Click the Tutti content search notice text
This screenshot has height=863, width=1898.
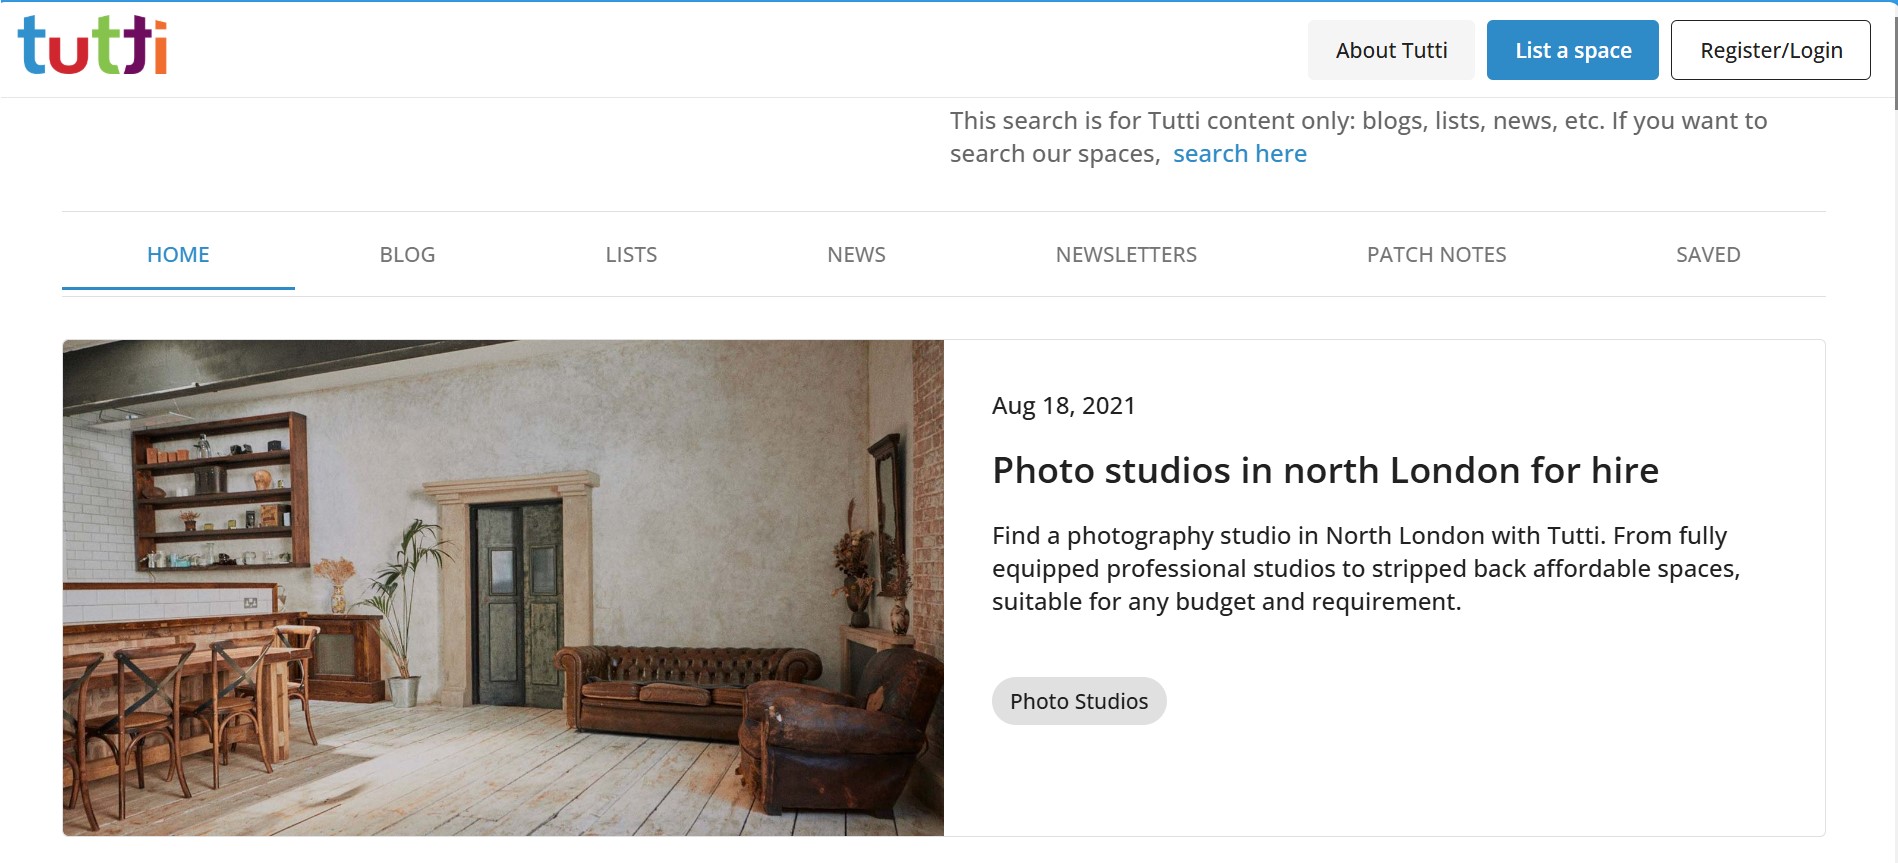(x=1357, y=122)
